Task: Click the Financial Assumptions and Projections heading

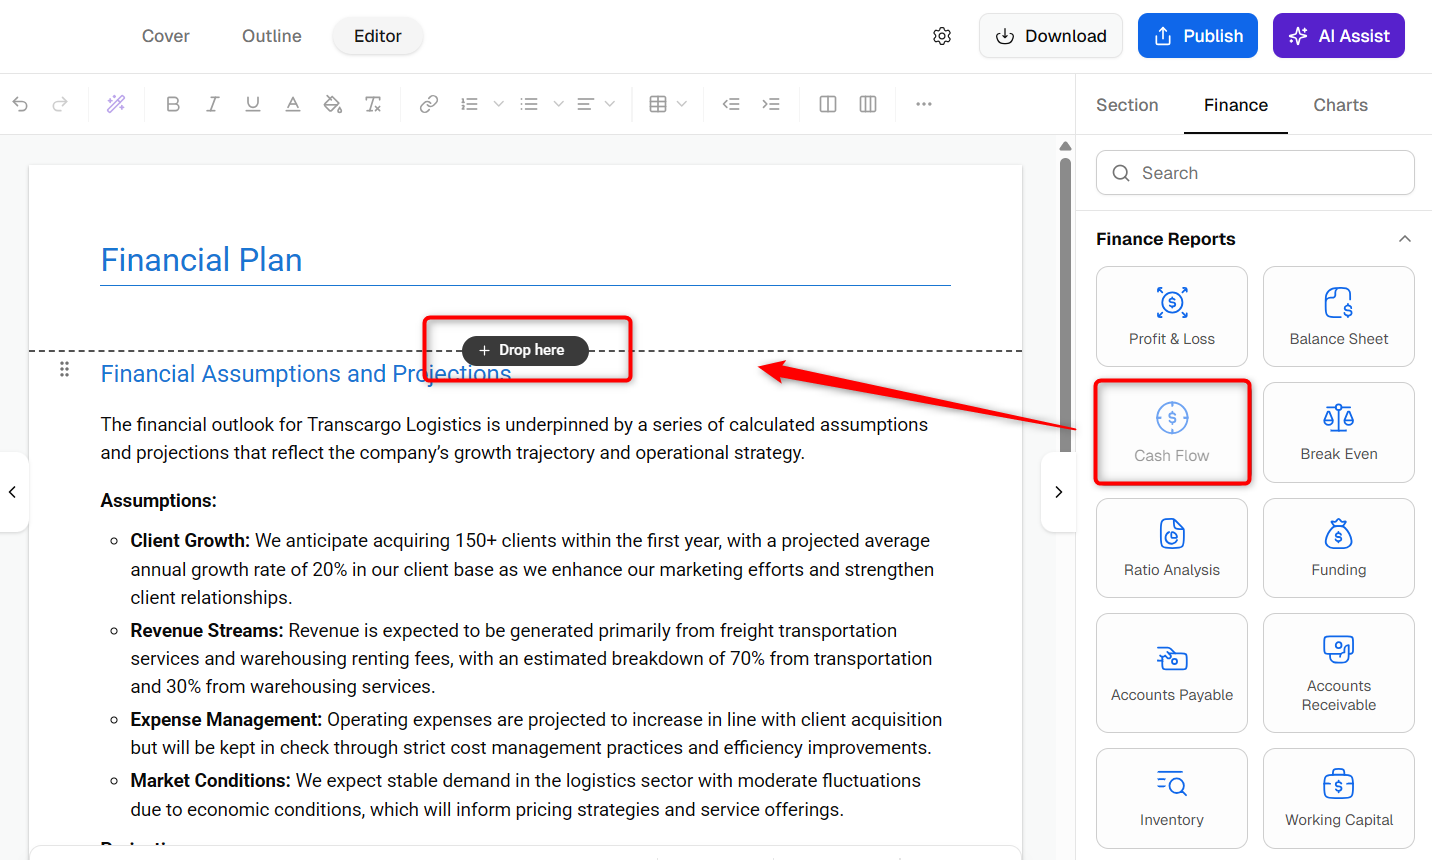Action: (306, 374)
